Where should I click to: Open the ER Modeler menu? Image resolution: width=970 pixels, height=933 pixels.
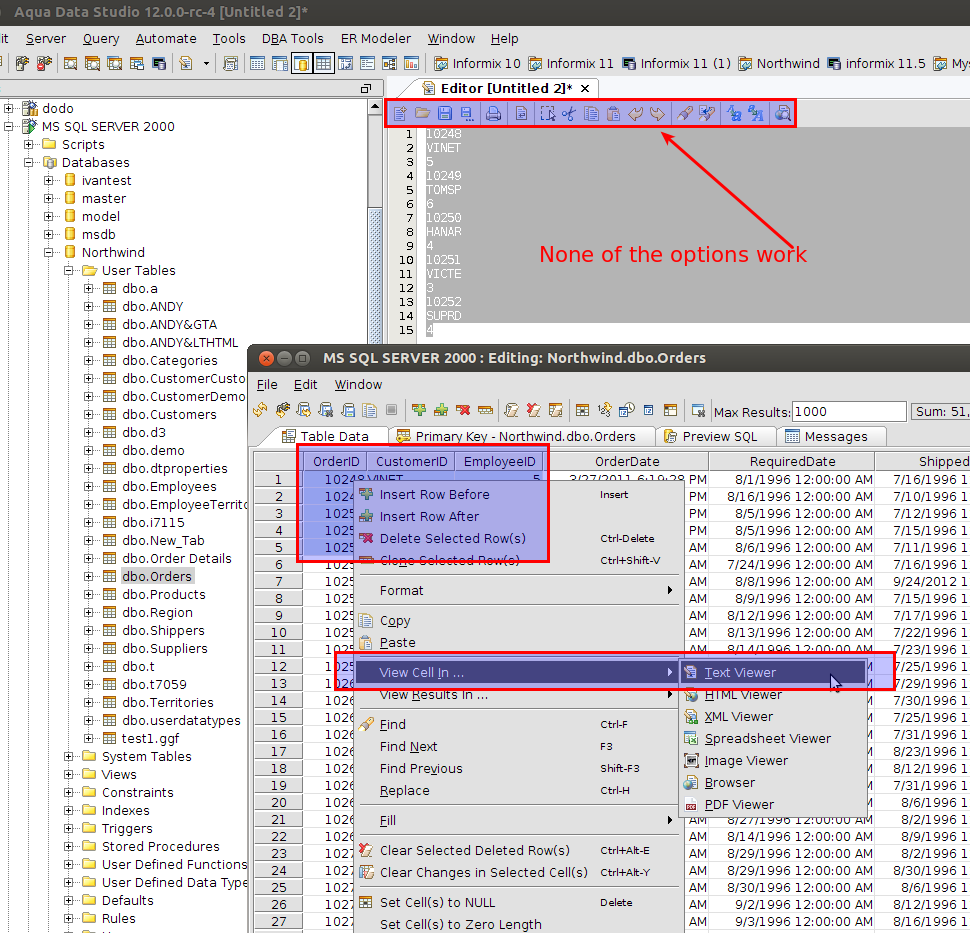click(376, 38)
